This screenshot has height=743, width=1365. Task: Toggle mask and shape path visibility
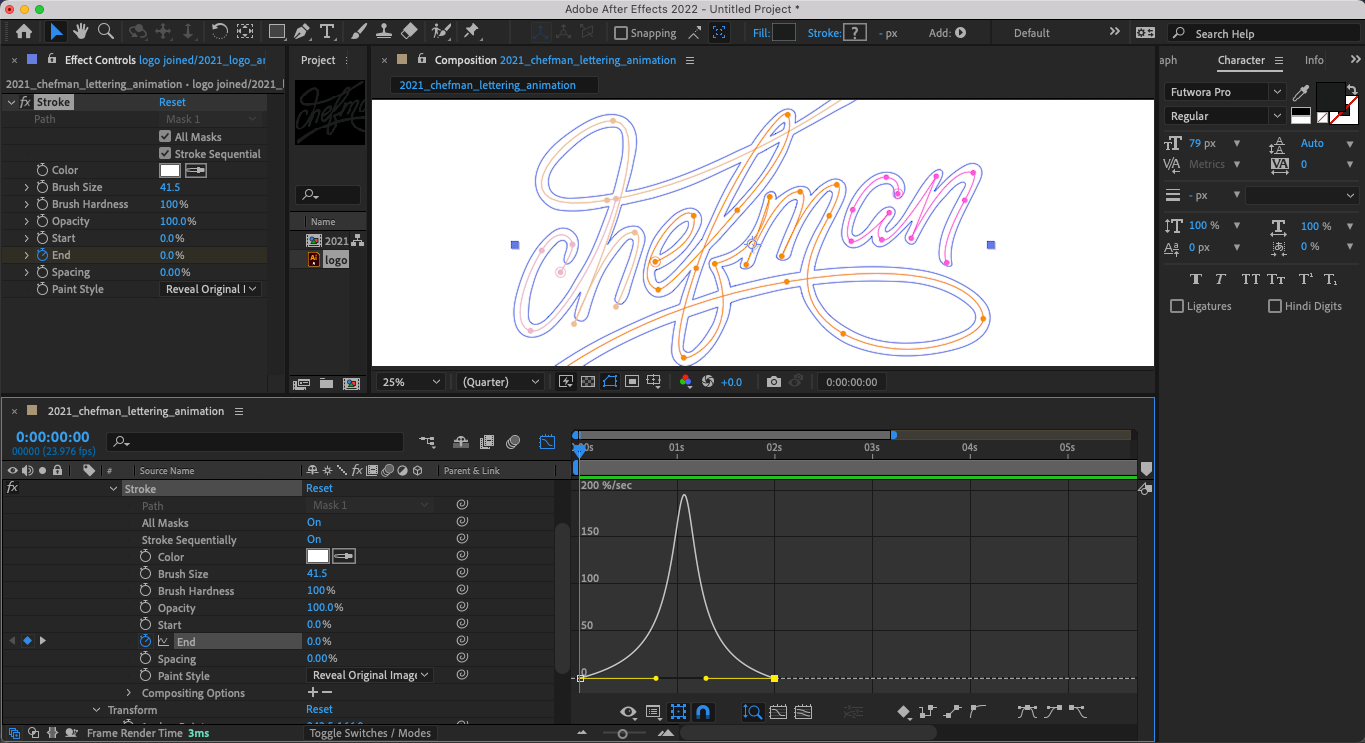[609, 382]
